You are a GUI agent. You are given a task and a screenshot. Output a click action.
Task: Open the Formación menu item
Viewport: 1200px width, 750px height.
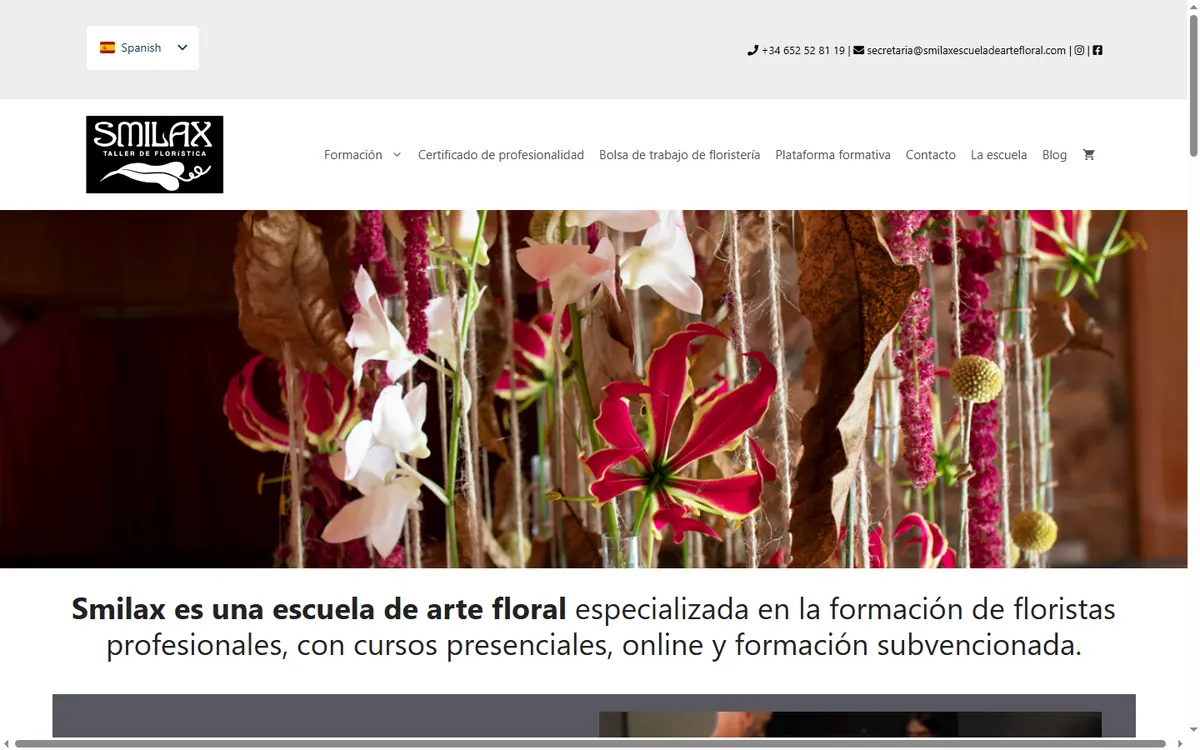click(353, 155)
